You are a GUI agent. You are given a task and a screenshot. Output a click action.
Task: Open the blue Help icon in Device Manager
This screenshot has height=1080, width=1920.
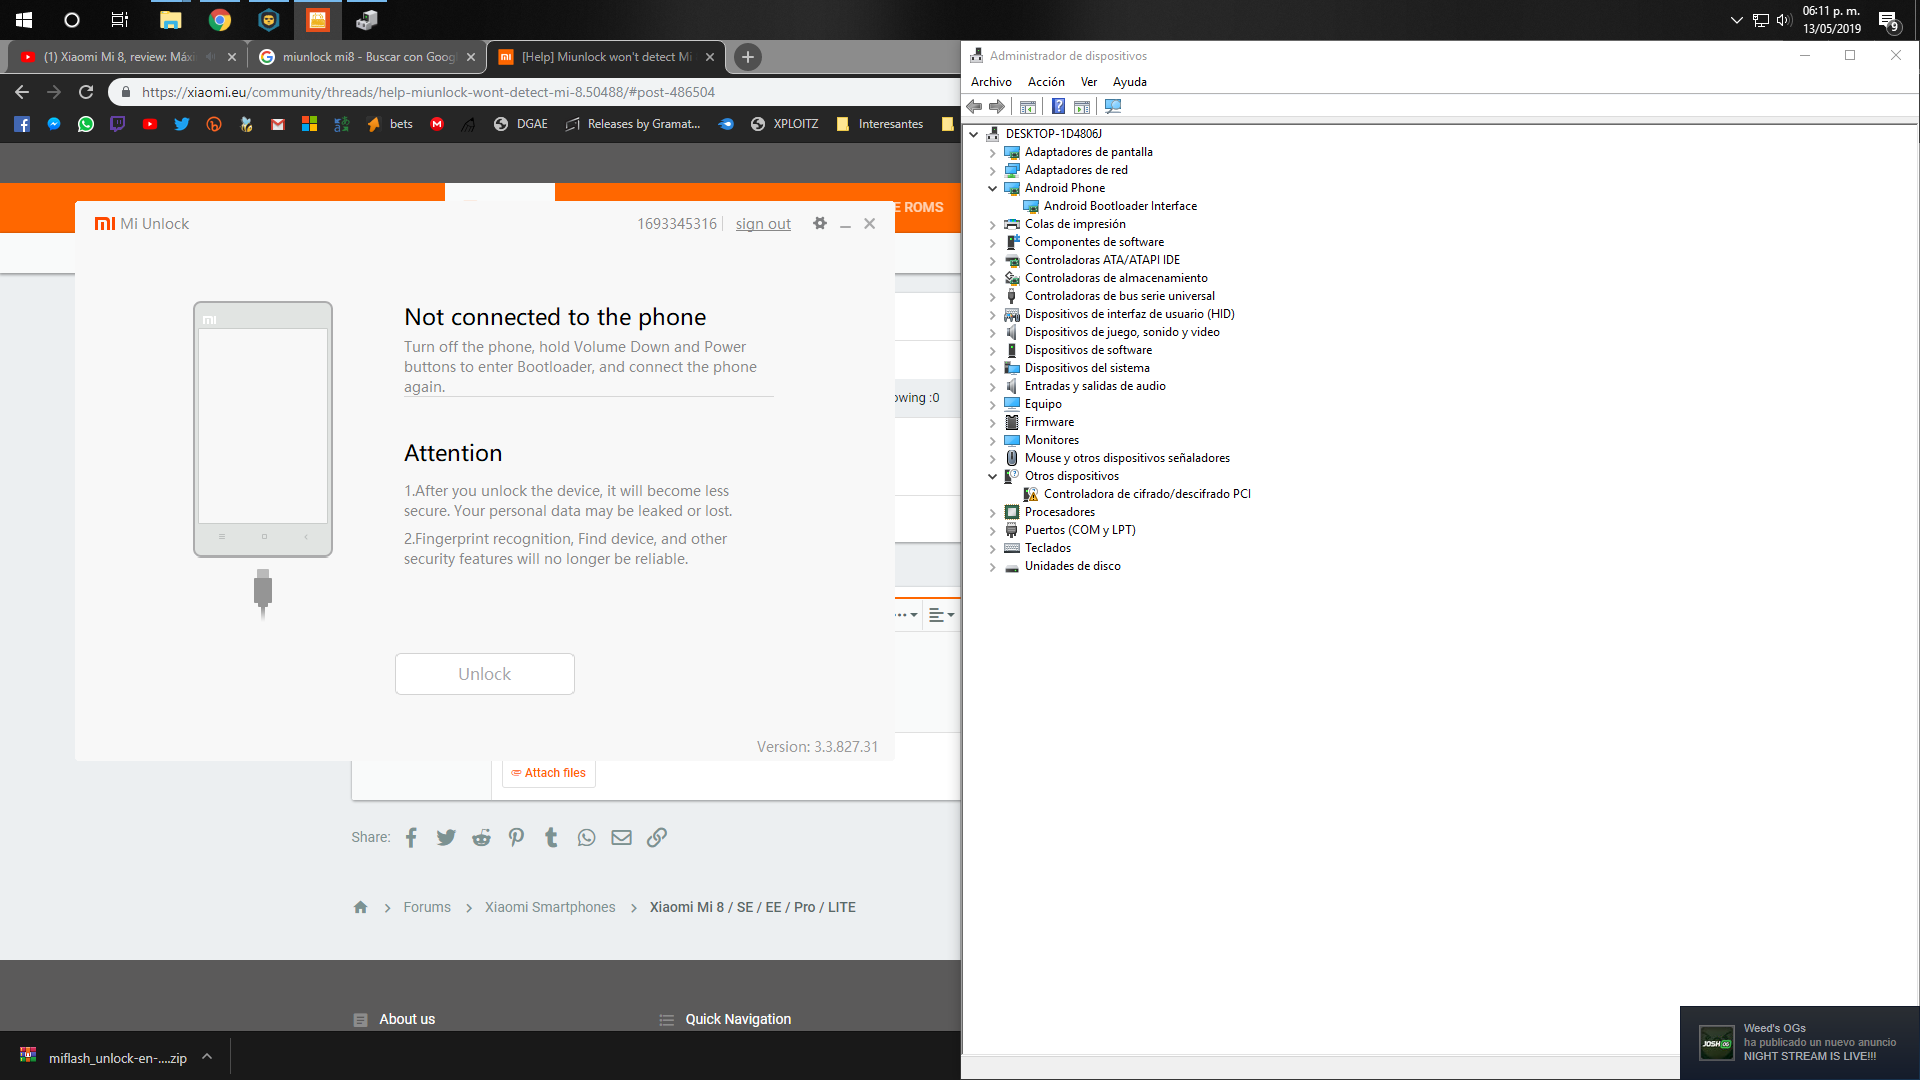click(x=1058, y=107)
